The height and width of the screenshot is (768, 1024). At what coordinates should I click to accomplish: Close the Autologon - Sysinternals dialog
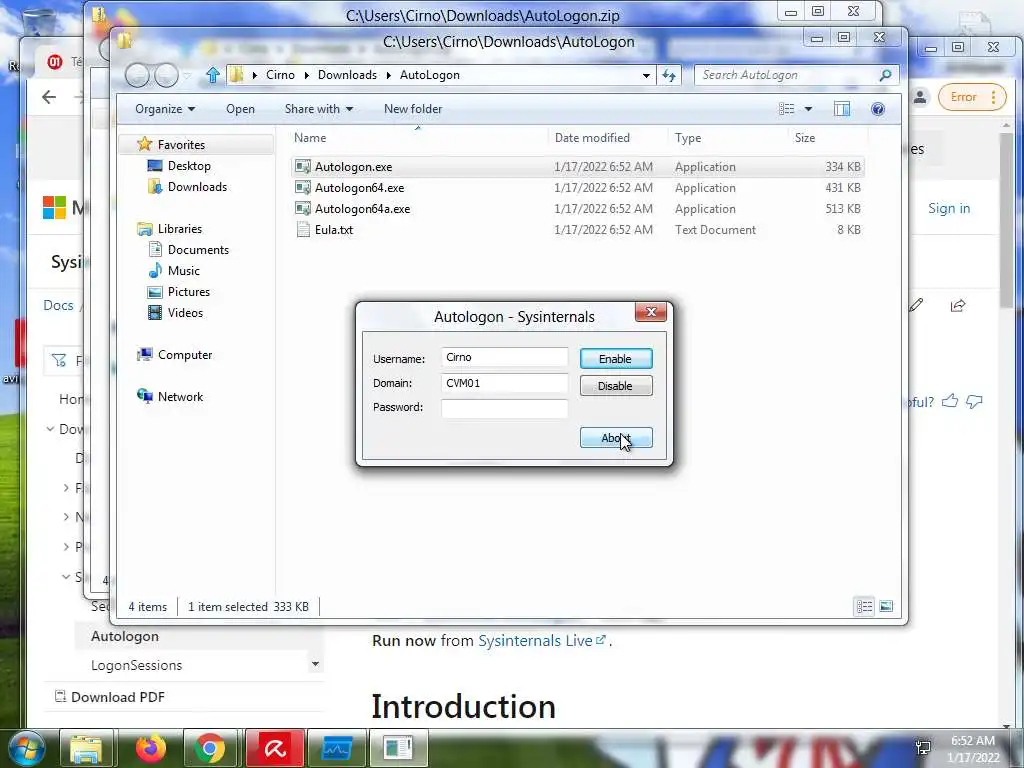point(650,312)
